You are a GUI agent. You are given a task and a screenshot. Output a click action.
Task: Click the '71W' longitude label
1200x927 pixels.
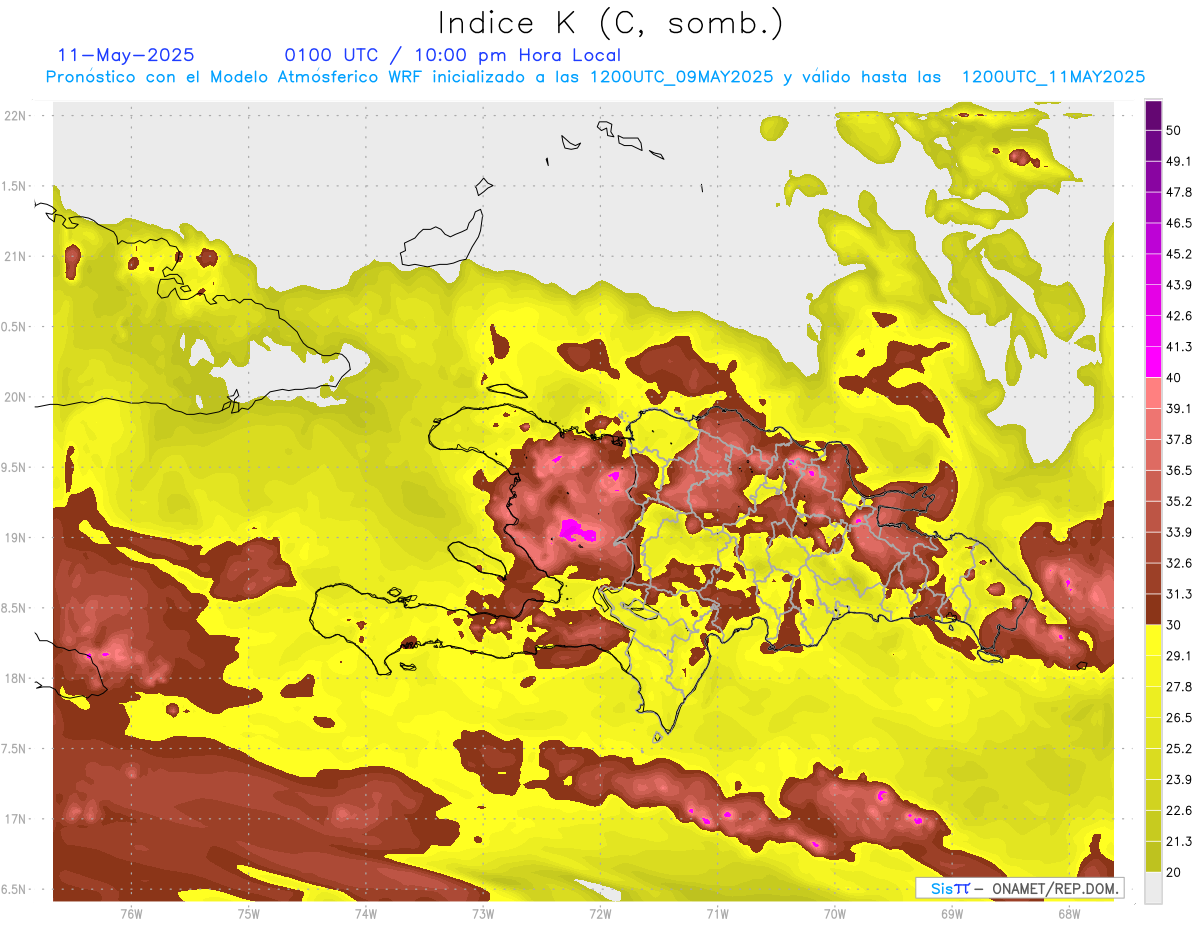click(717, 913)
